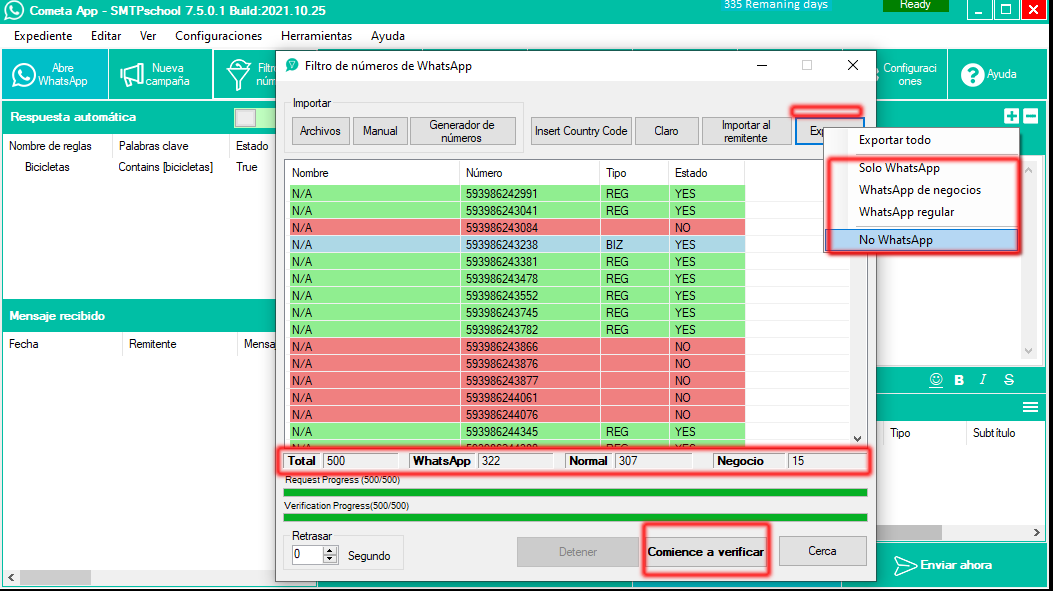The height and width of the screenshot is (591, 1053).
Task: Toggle italic formatting (I)
Action: coord(983,380)
